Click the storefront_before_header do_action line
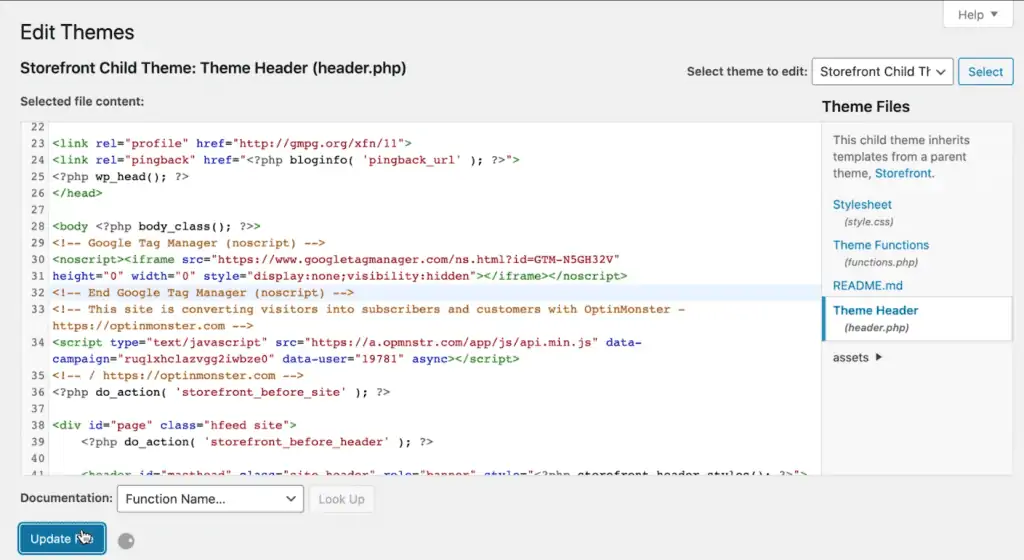 [x=257, y=442]
